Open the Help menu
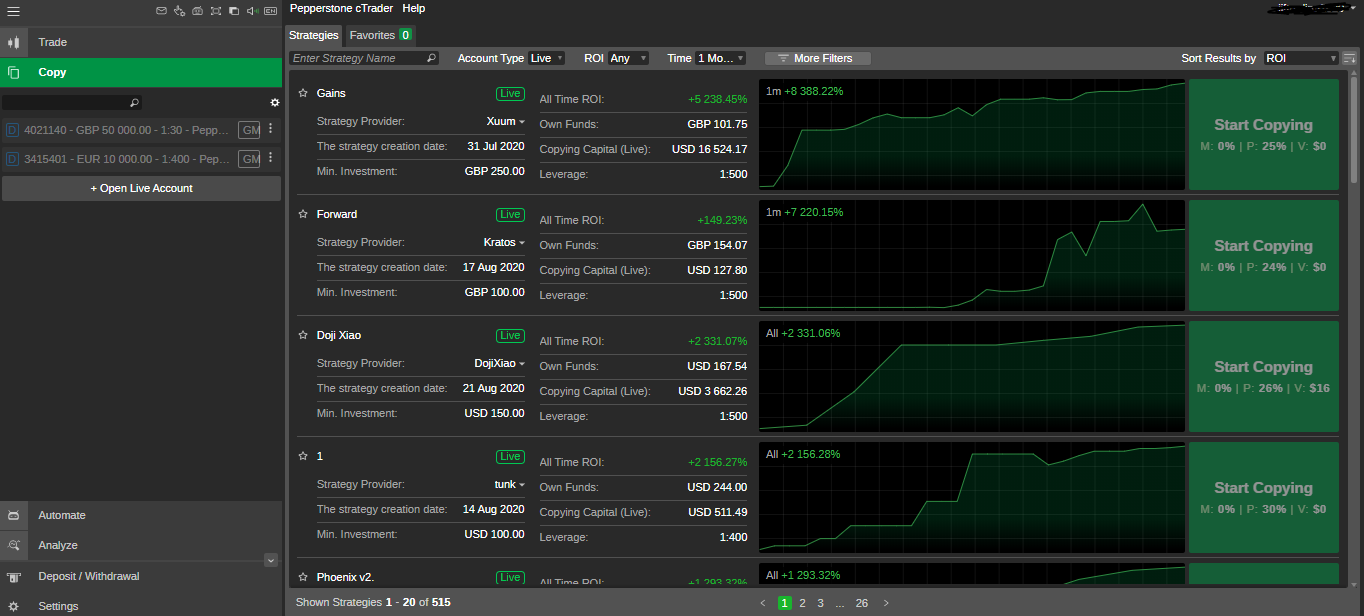Image resolution: width=1364 pixels, height=616 pixels. pyautogui.click(x=413, y=8)
